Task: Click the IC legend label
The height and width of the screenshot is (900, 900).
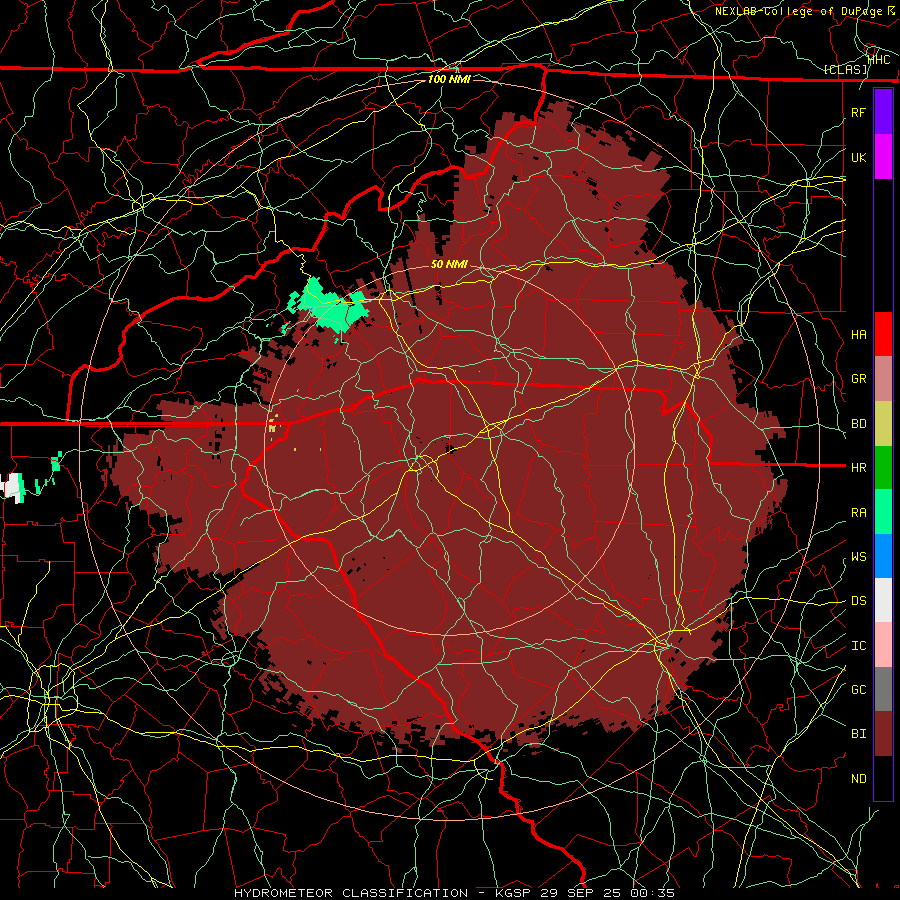Action: 859,646
